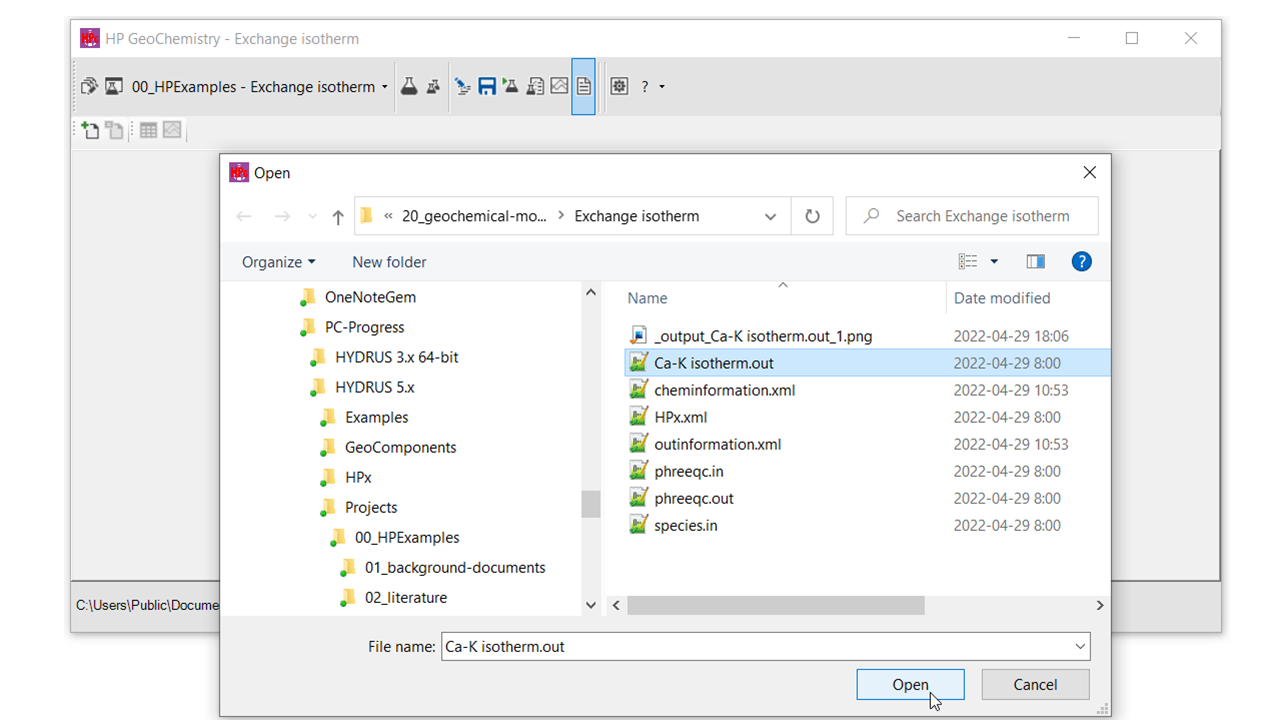Click the Cancel button
1280x720 pixels.
click(x=1035, y=685)
